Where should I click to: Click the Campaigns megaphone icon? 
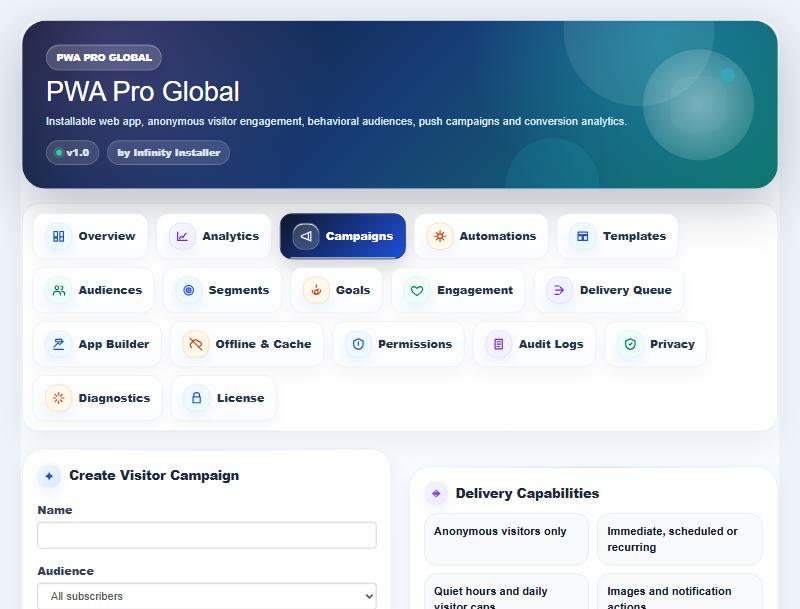pyautogui.click(x=306, y=236)
